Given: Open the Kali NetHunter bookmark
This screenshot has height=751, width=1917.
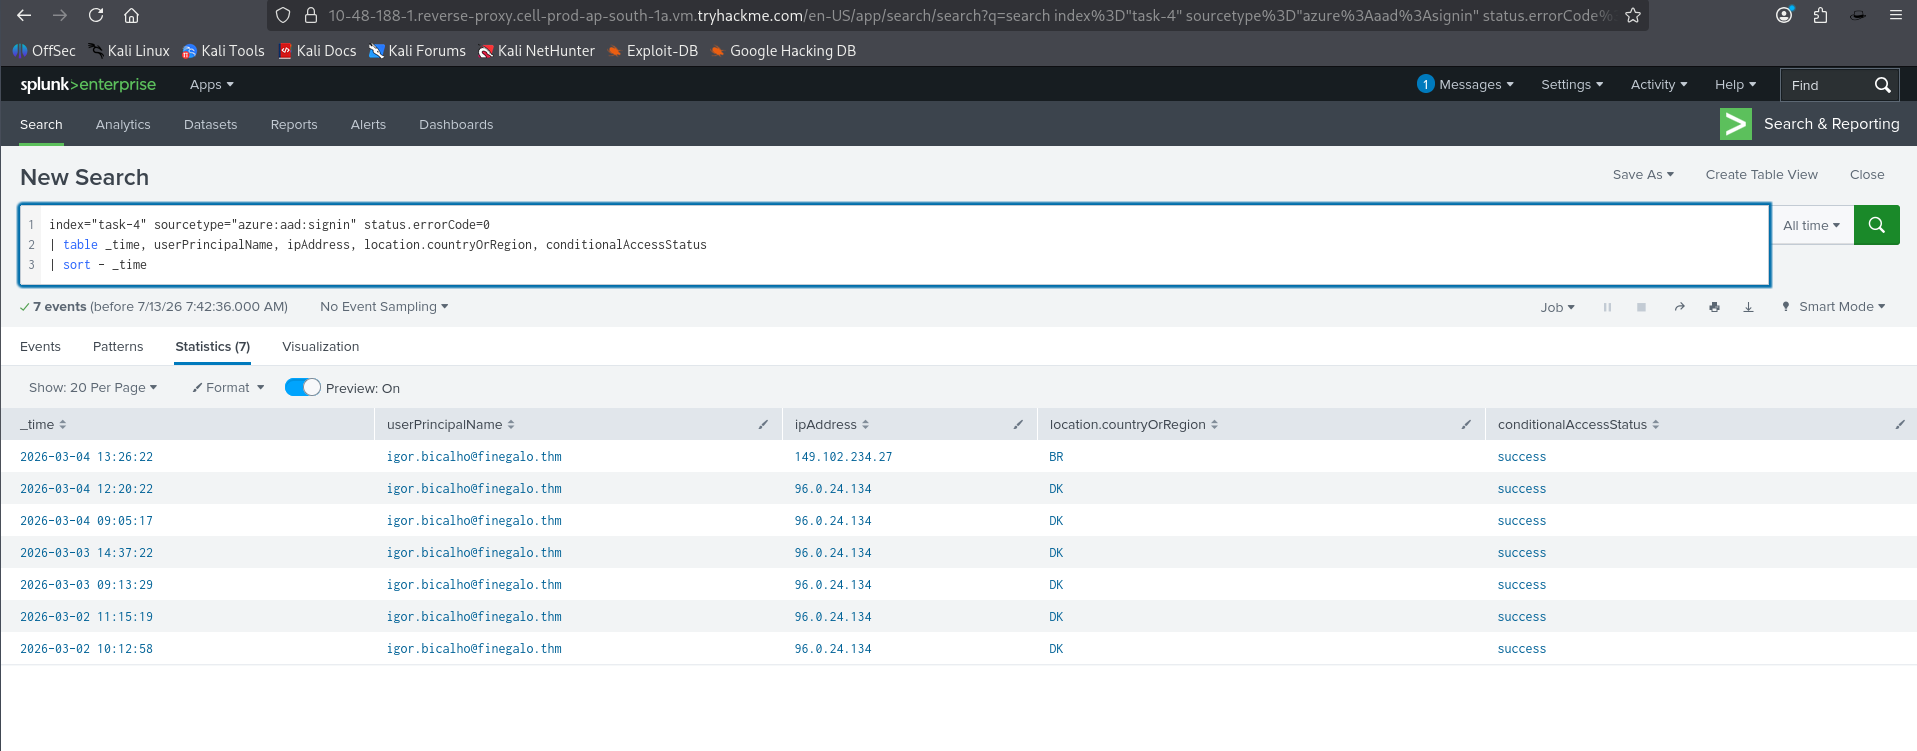Looking at the screenshot, I should coord(537,51).
